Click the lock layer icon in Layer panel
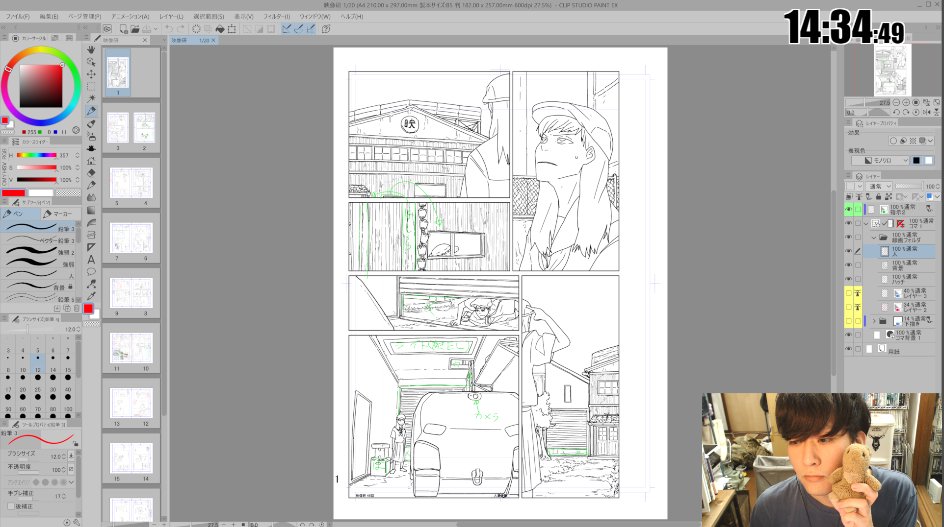This screenshot has width=944, height=527. [878, 196]
